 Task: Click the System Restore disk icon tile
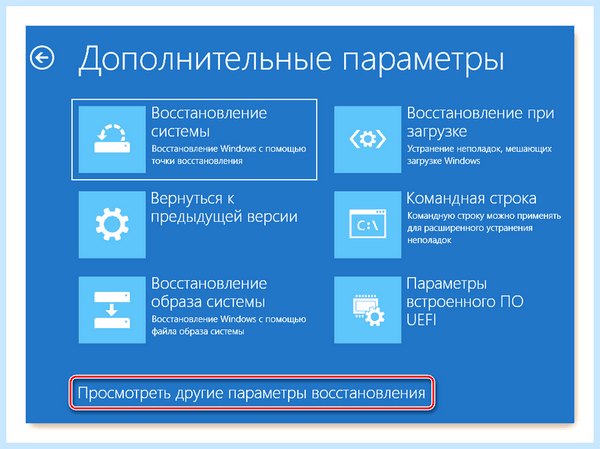point(112,139)
